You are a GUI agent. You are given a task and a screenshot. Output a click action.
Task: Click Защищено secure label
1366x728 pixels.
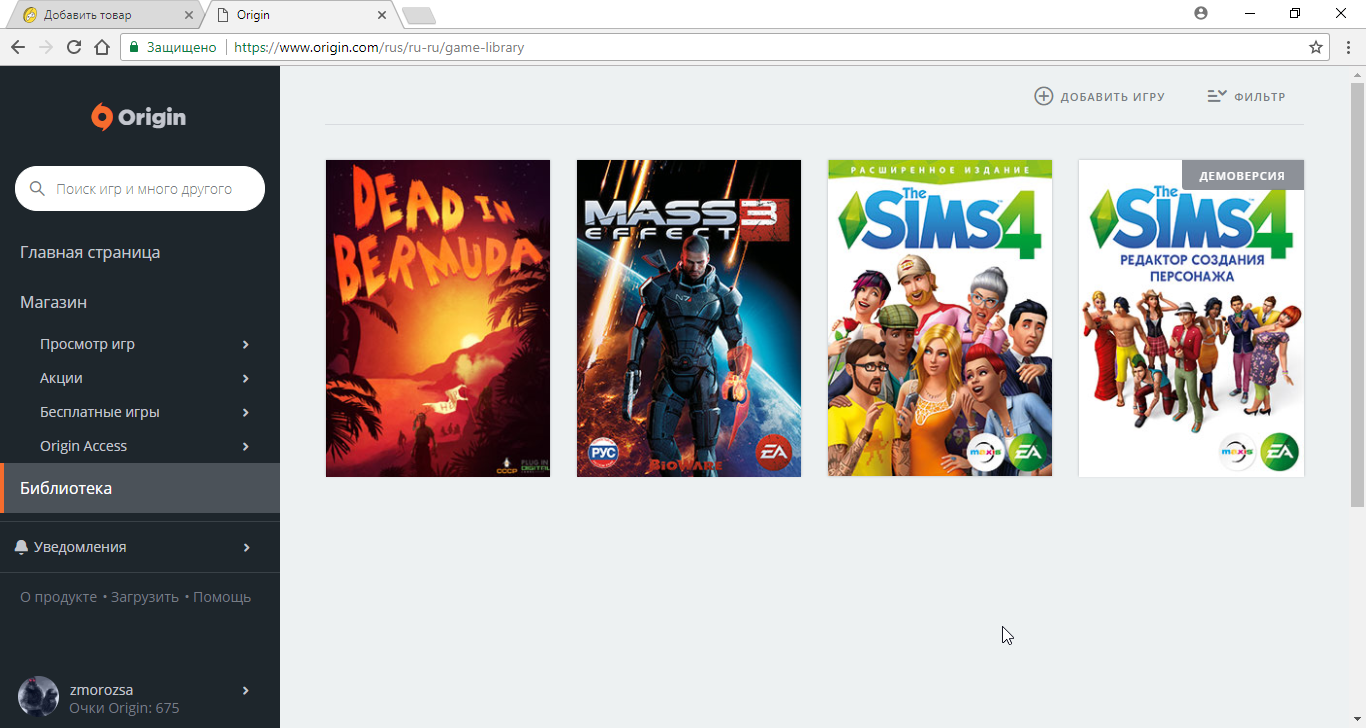click(181, 47)
